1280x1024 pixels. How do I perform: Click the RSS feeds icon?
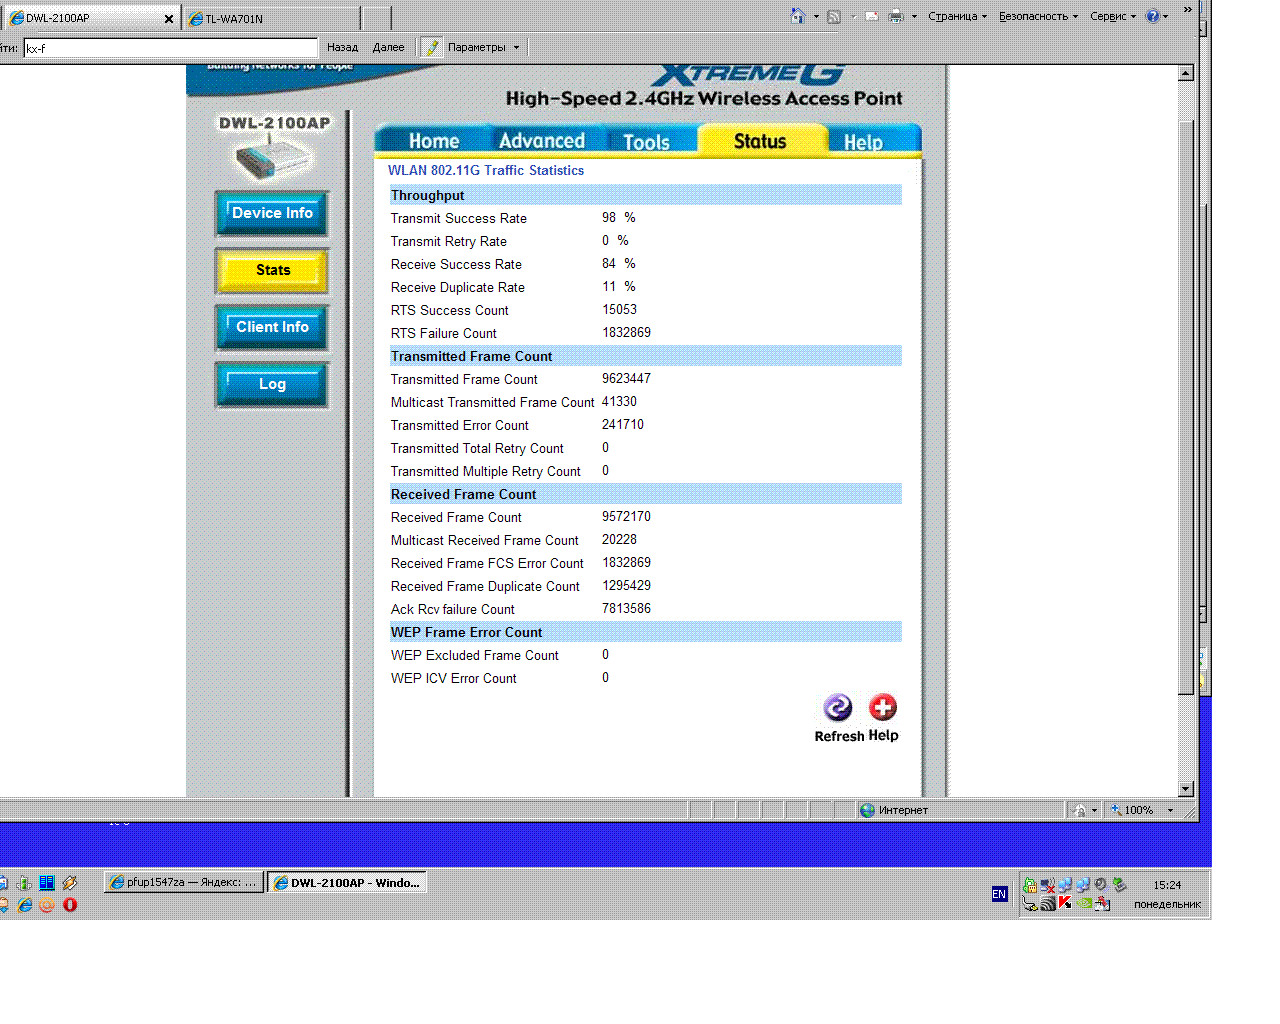[834, 16]
